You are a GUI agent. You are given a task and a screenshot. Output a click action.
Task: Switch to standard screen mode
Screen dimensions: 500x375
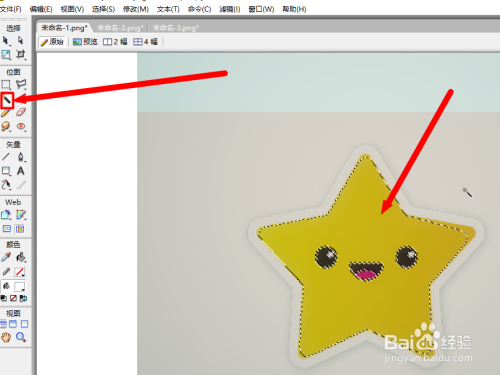(x=3, y=324)
